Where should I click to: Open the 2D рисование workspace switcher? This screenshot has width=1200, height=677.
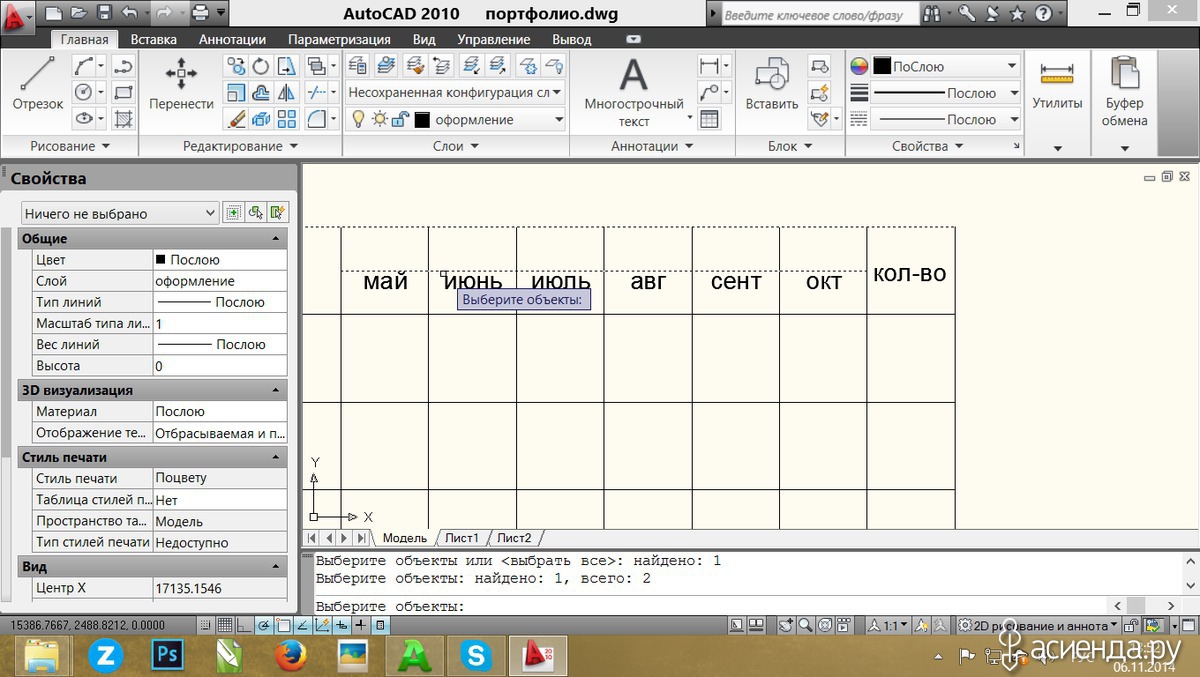pos(1037,625)
